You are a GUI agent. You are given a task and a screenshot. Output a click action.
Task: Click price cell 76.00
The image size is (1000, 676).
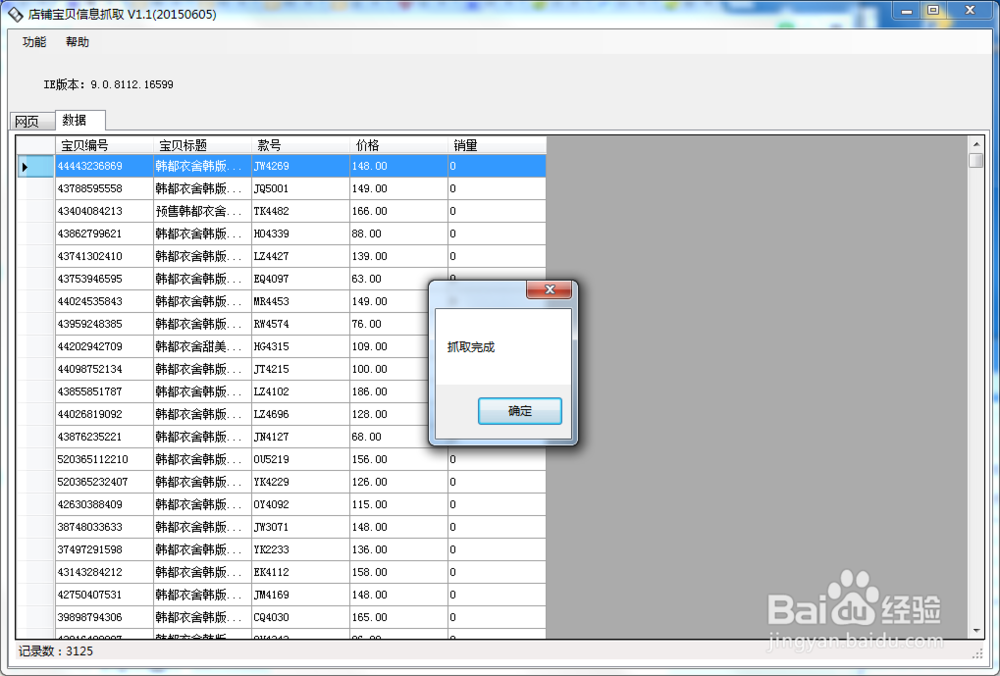coord(390,324)
